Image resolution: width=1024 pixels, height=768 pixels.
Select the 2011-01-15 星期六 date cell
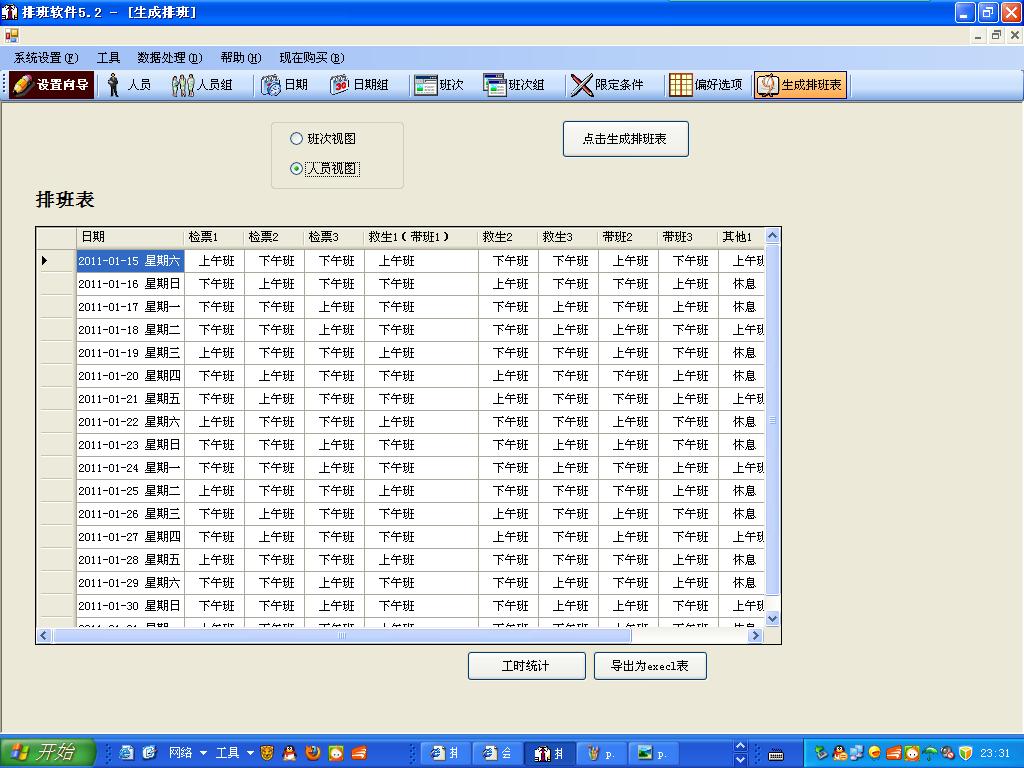(x=130, y=261)
